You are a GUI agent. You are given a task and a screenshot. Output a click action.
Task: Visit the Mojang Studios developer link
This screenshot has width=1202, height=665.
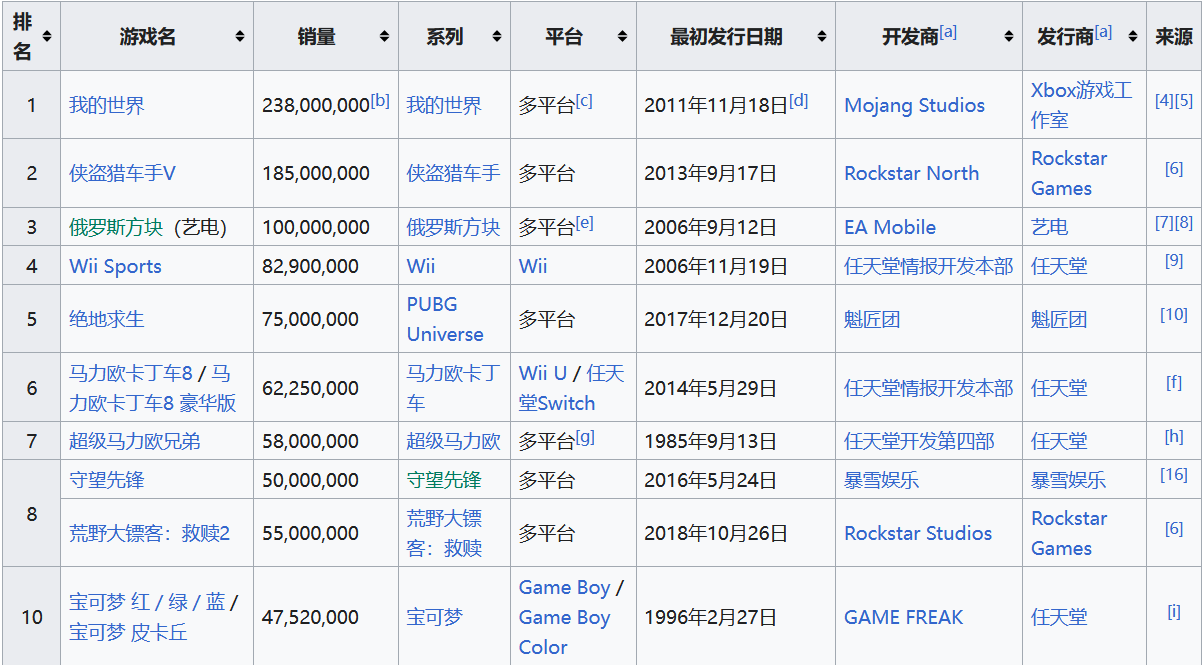915,105
